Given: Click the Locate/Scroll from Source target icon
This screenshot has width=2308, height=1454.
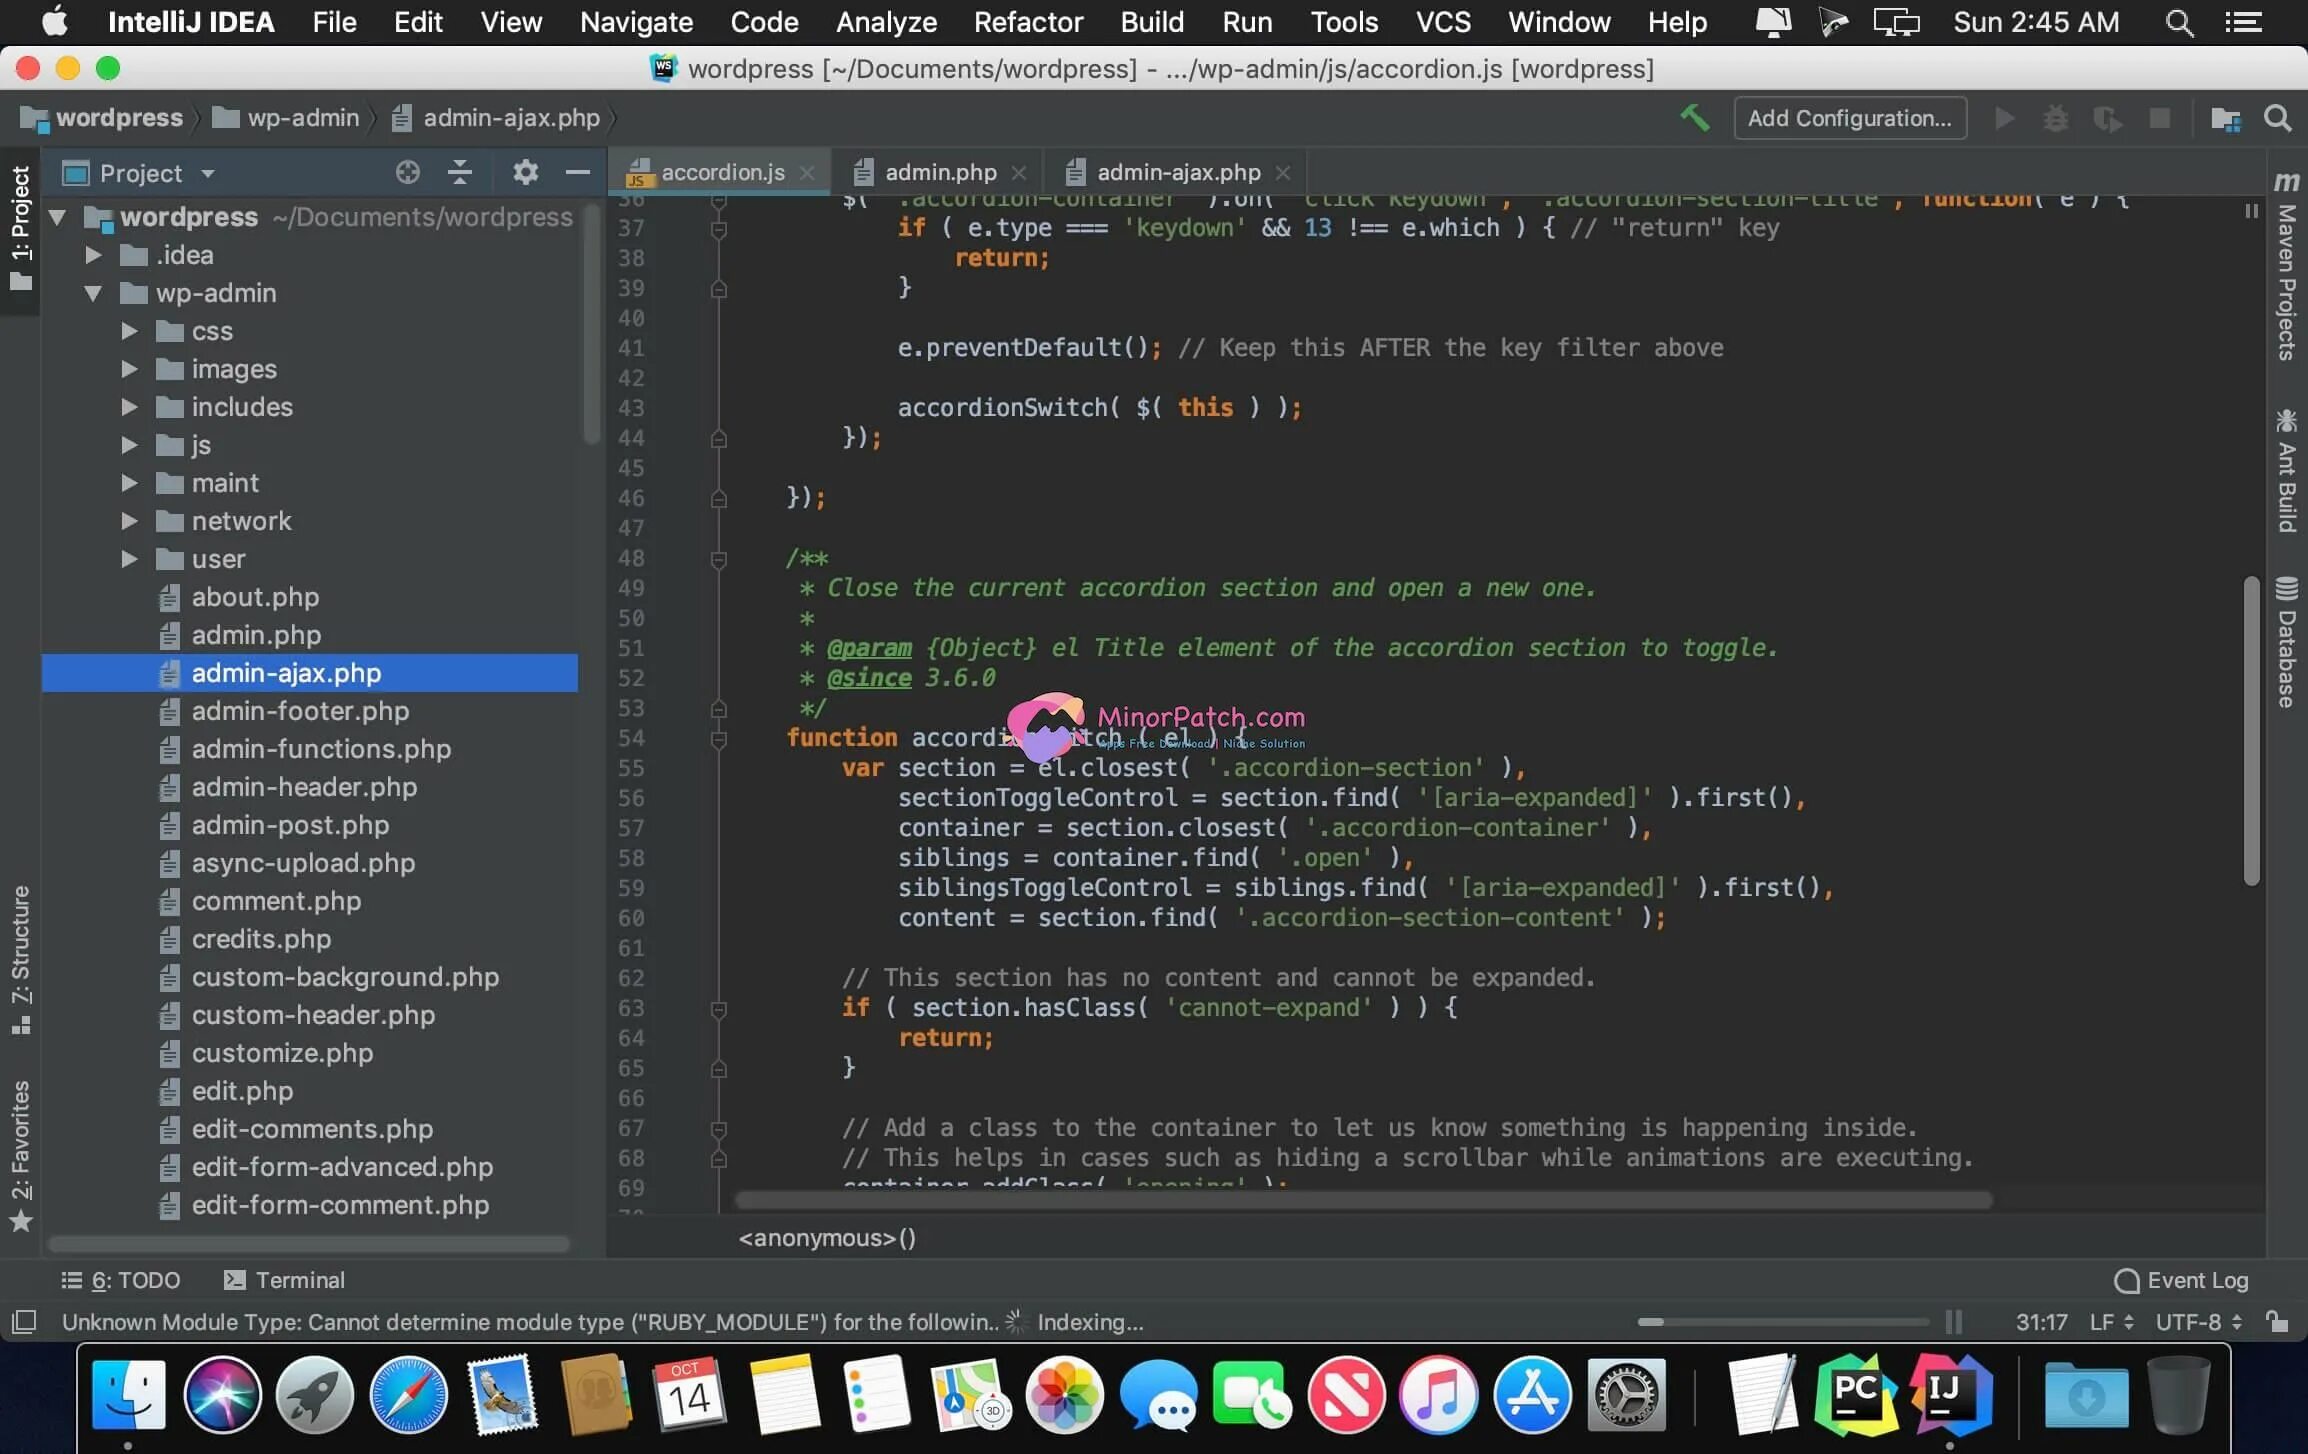Looking at the screenshot, I should tap(407, 172).
